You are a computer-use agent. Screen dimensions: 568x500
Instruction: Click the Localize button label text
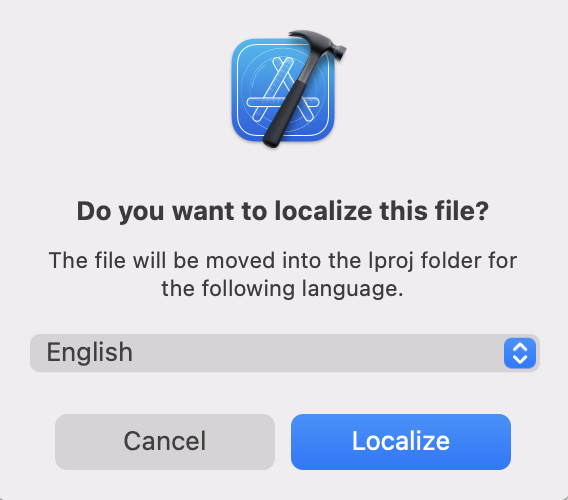pos(401,441)
